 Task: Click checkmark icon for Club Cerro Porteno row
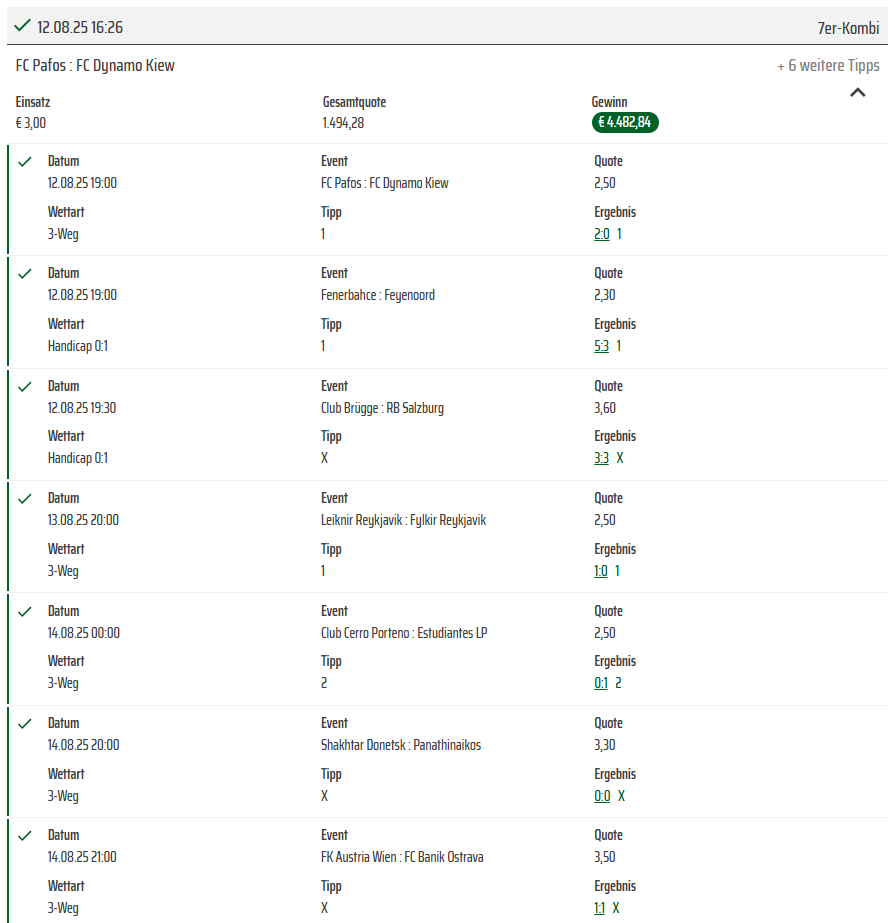coord(25,612)
